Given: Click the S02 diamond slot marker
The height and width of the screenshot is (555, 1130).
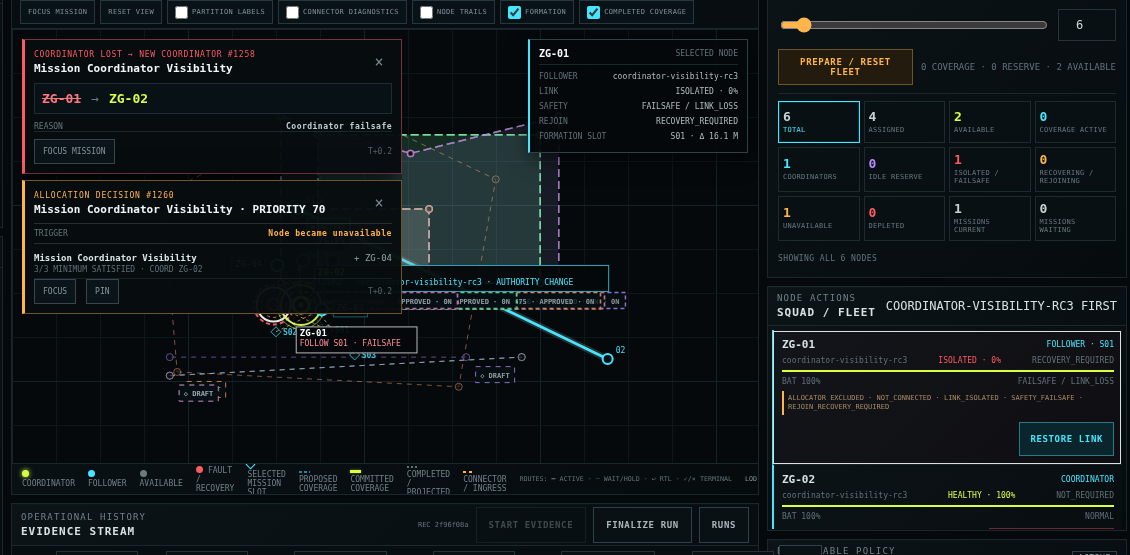Looking at the screenshot, I should [276, 332].
